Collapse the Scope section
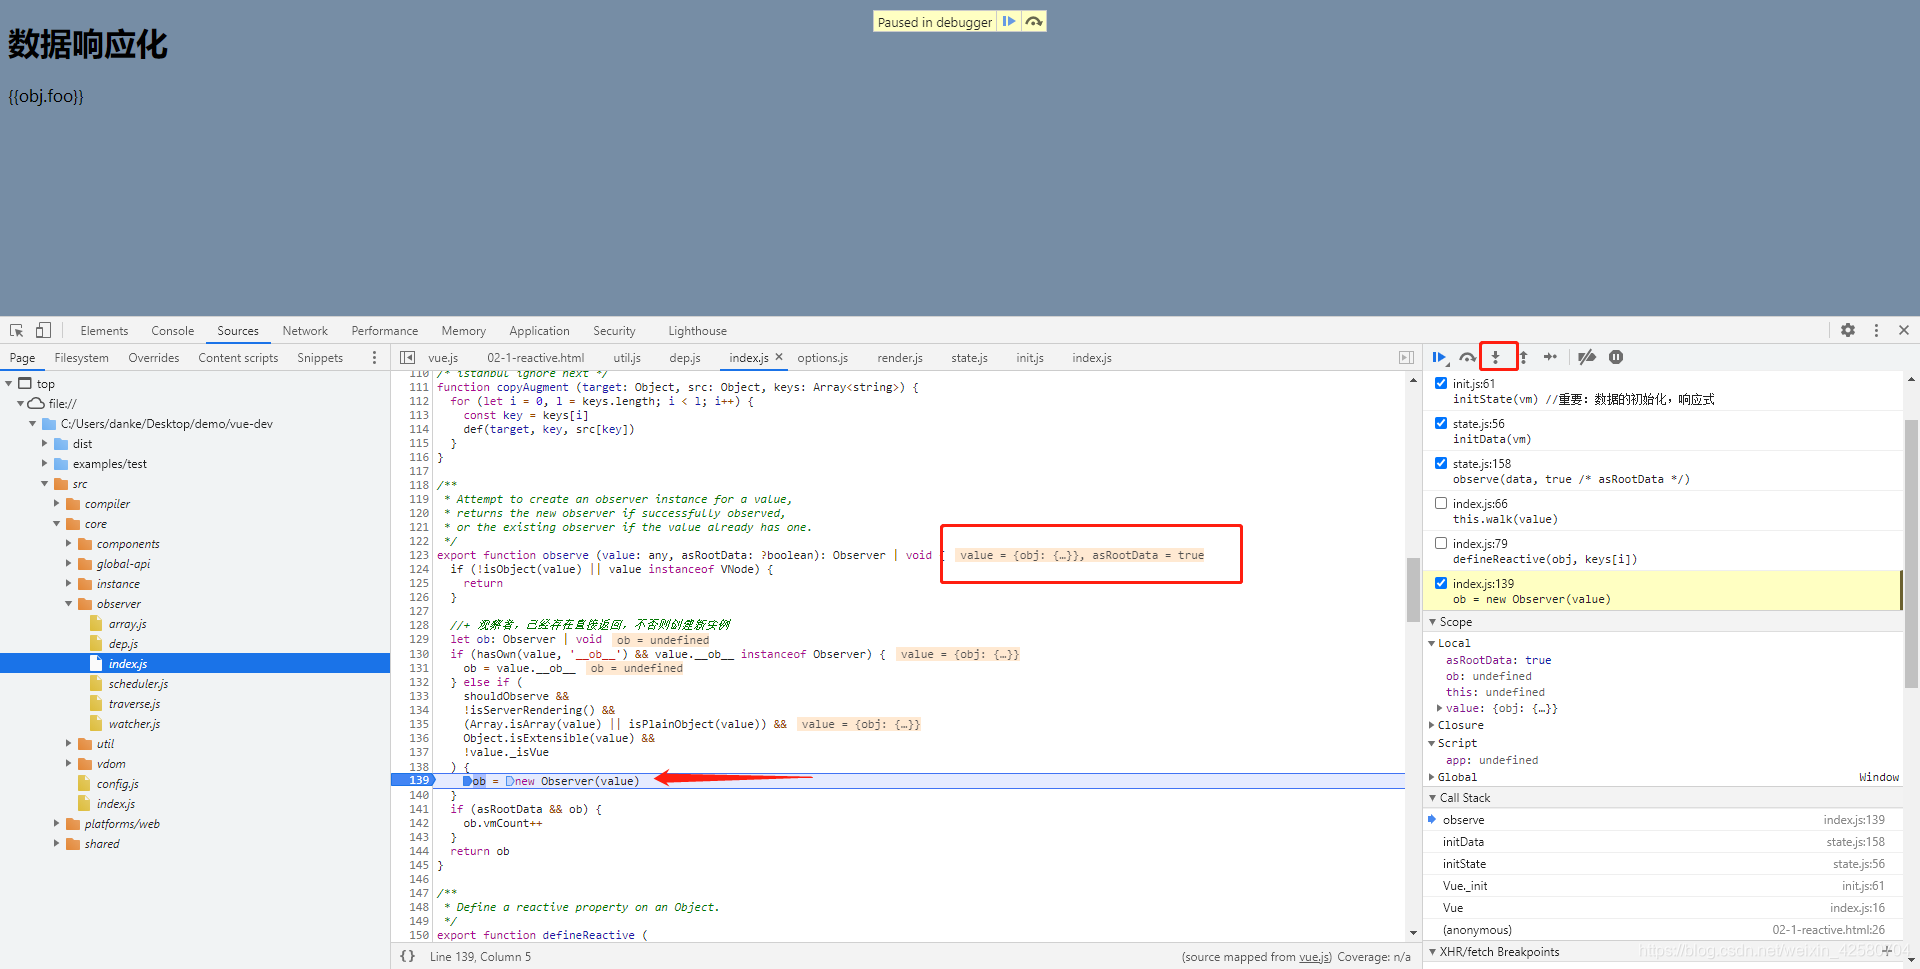 click(x=1433, y=622)
